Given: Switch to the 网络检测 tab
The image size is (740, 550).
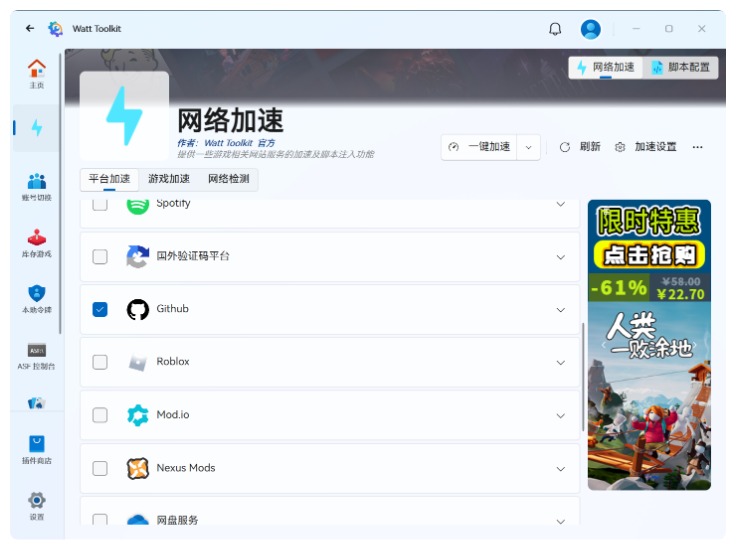Looking at the screenshot, I should 228,179.
